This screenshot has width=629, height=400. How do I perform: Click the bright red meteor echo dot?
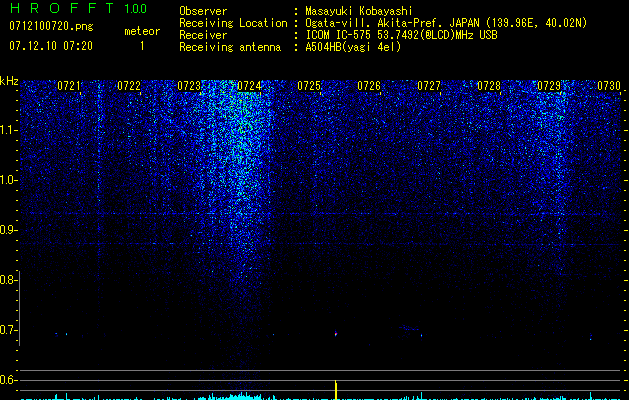pos(336,333)
